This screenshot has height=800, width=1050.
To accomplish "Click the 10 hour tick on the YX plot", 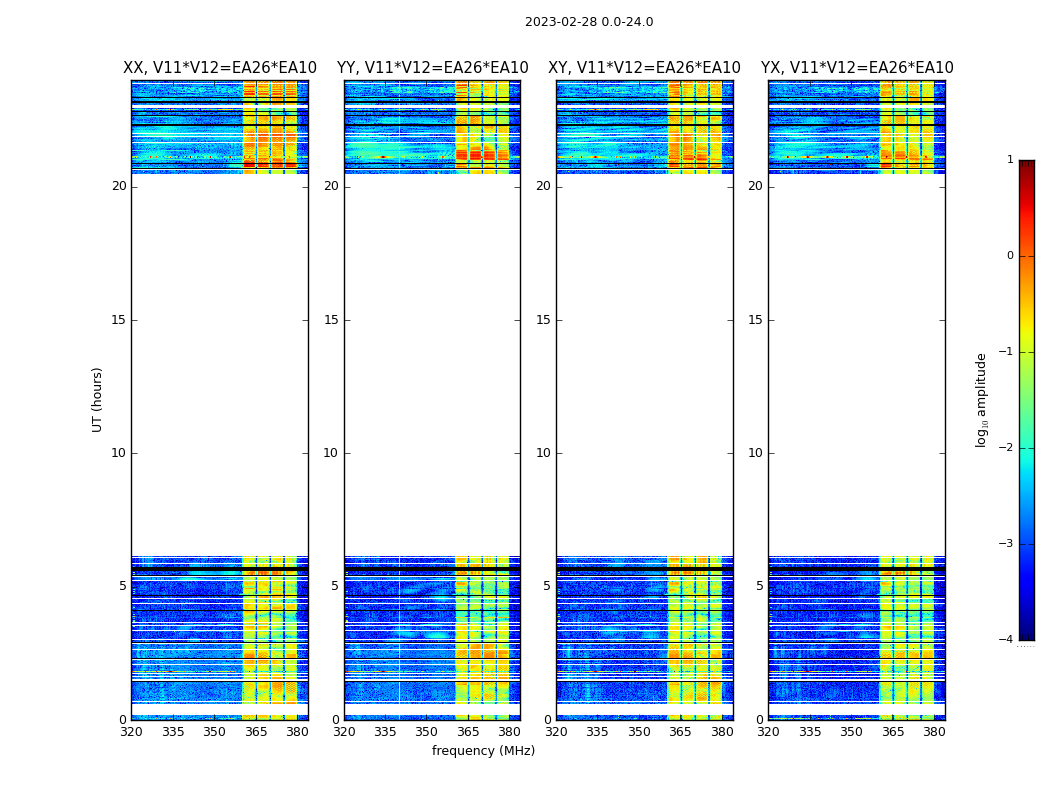I will pos(755,453).
